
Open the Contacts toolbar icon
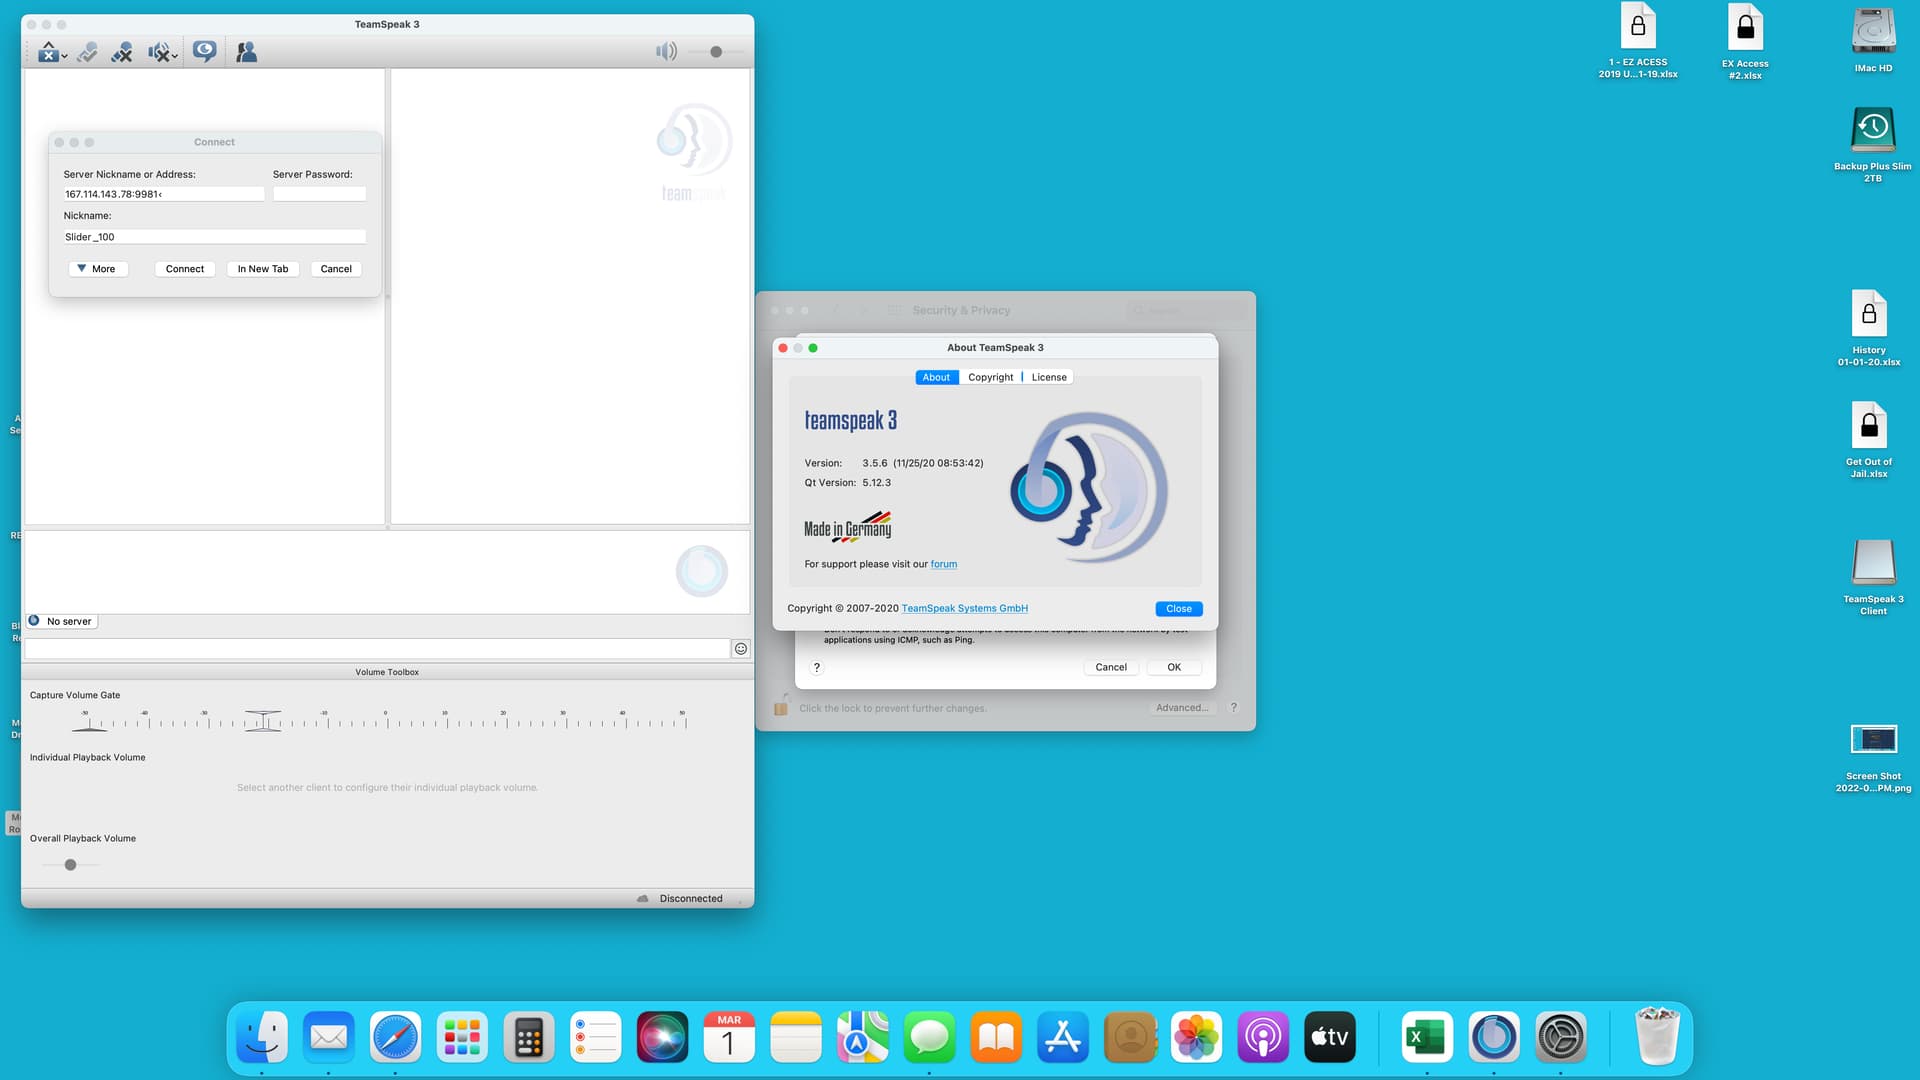click(x=246, y=51)
